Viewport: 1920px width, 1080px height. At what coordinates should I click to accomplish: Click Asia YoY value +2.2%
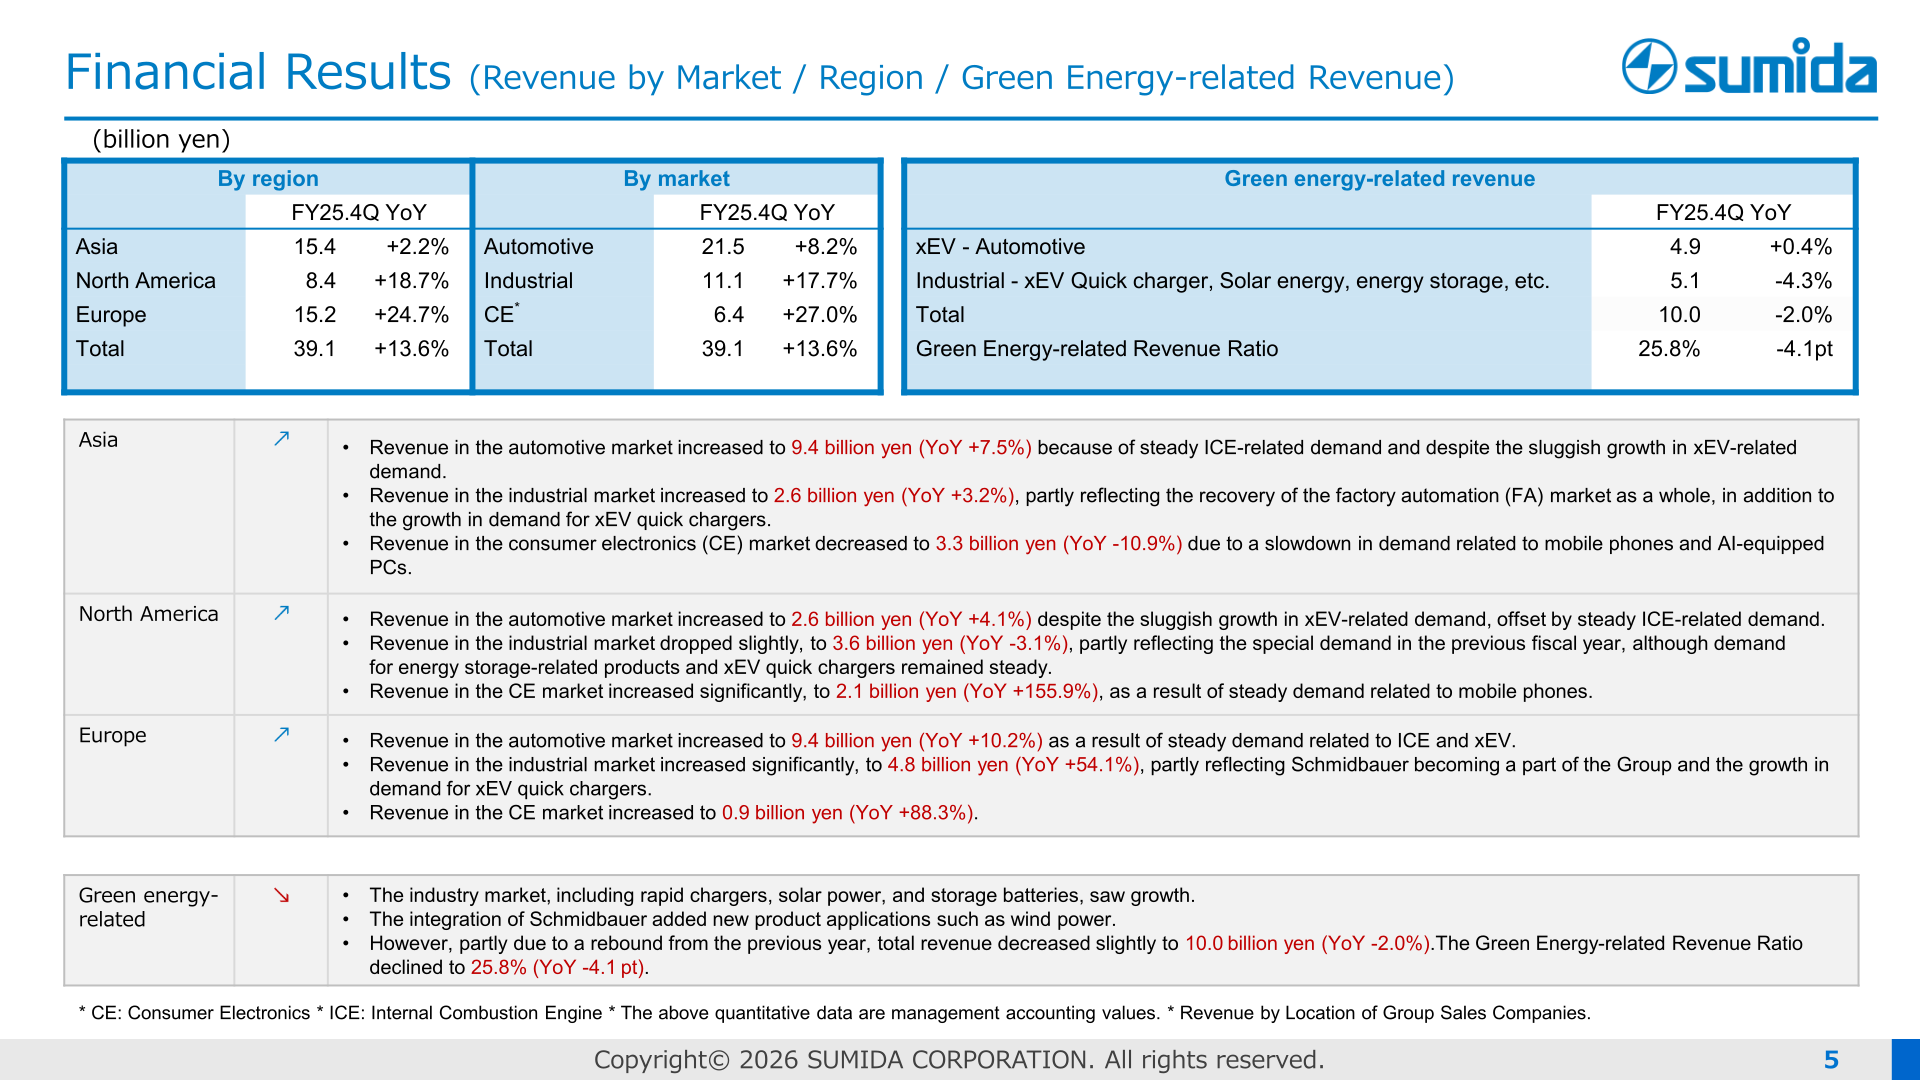[418, 247]
